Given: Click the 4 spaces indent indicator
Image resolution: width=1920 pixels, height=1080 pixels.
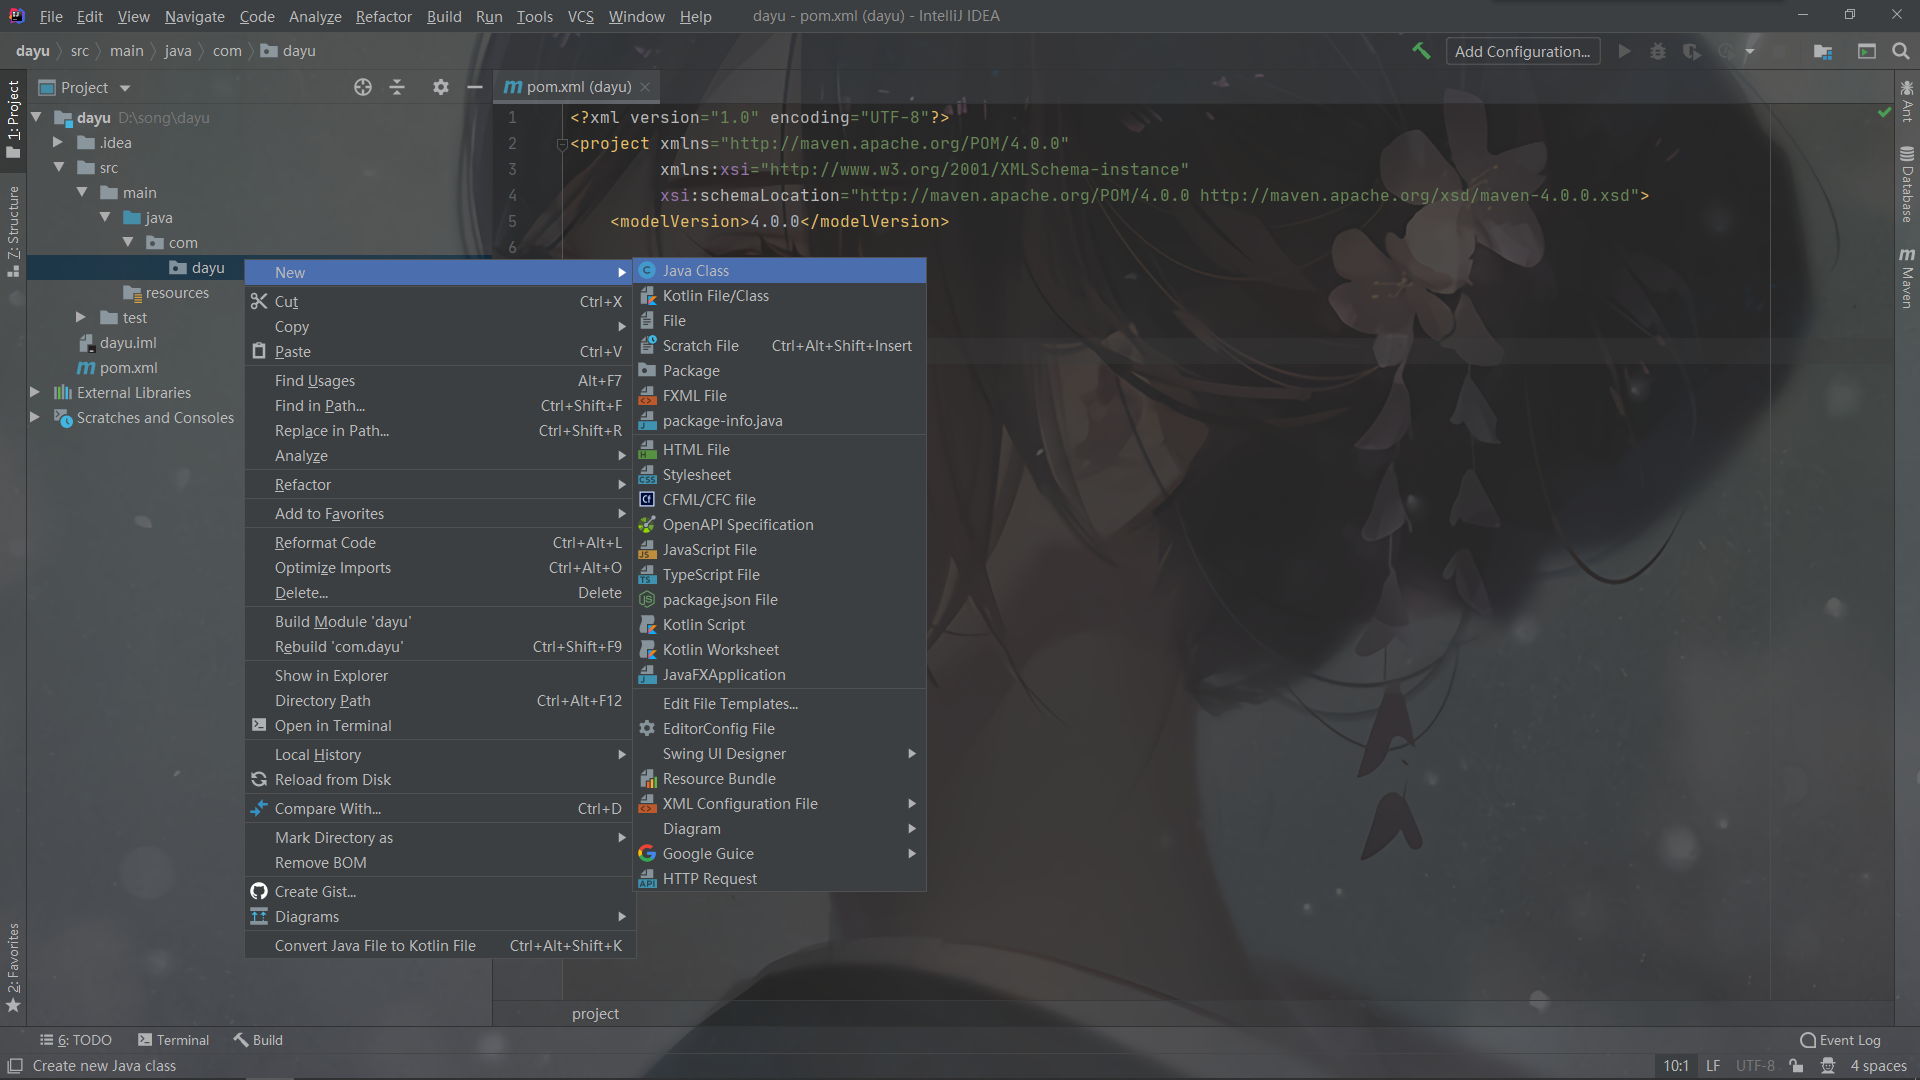Looking at the screenshot, I should pyautogui.click(x=1878, y=1066).
